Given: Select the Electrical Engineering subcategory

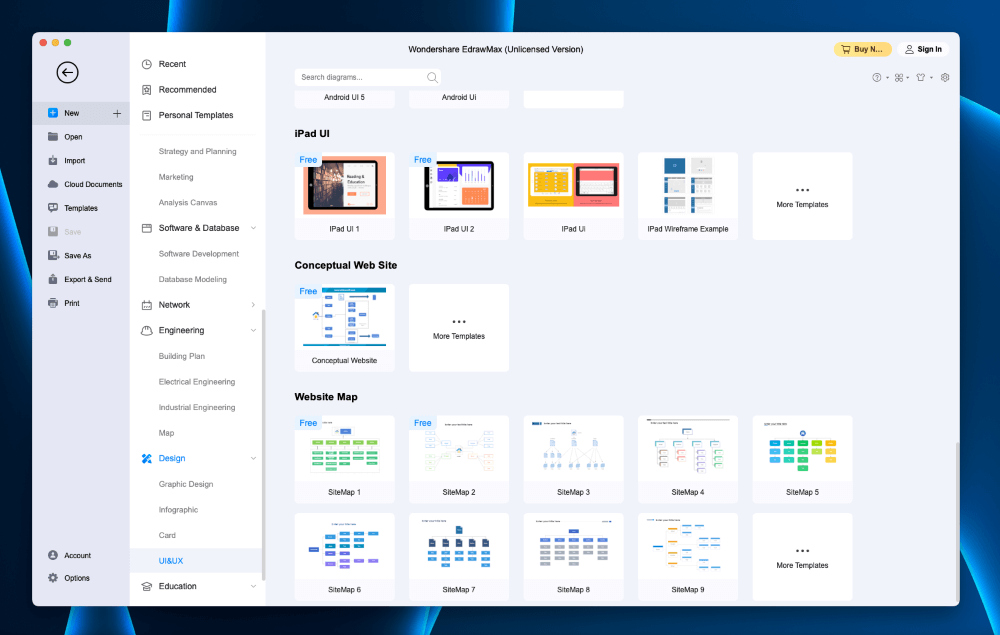Looking at the screenshot, I should click(196, 382).
